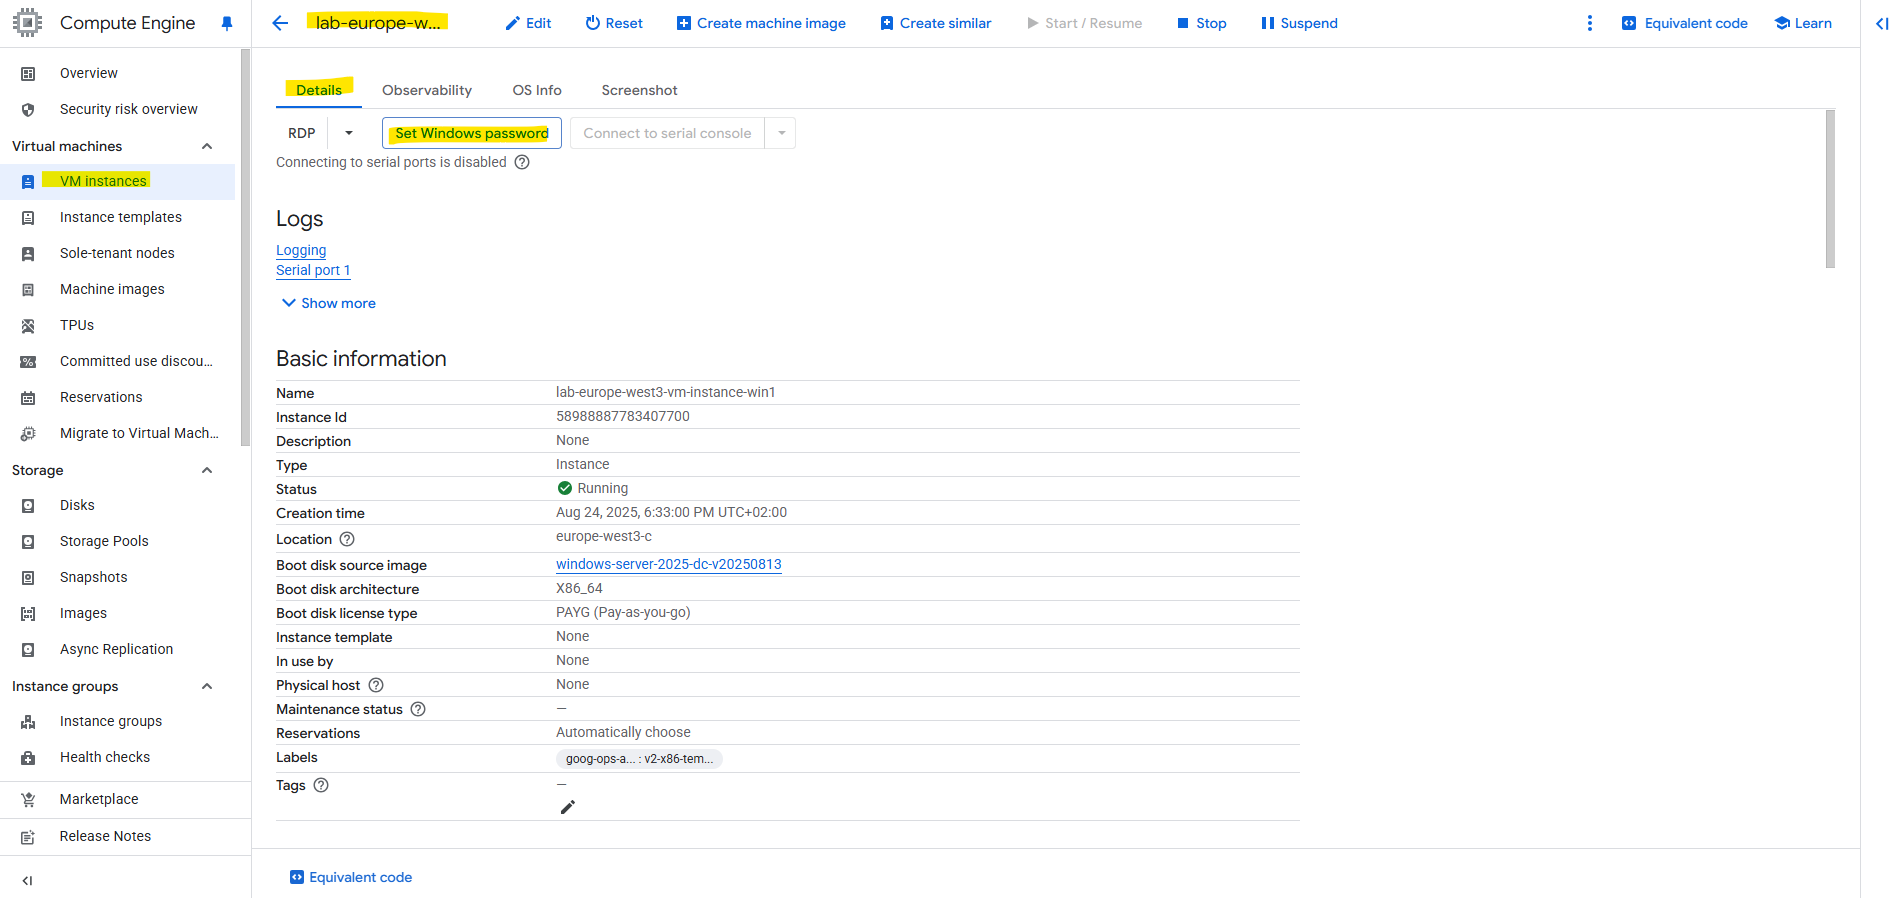Stop the running instance
Screen dimensions: 1893x898
point(1201,23)
